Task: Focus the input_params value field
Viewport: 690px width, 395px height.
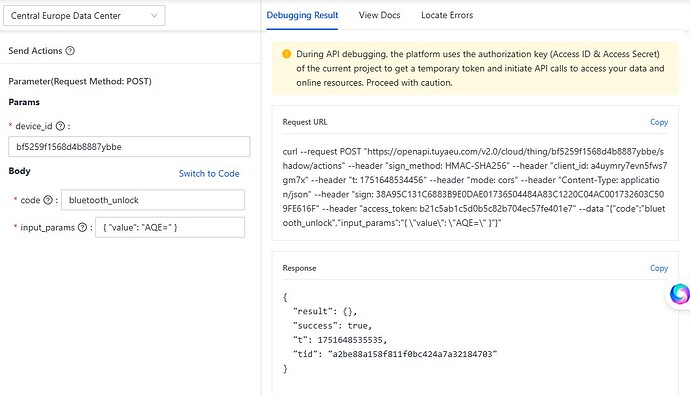Action: 170,227
